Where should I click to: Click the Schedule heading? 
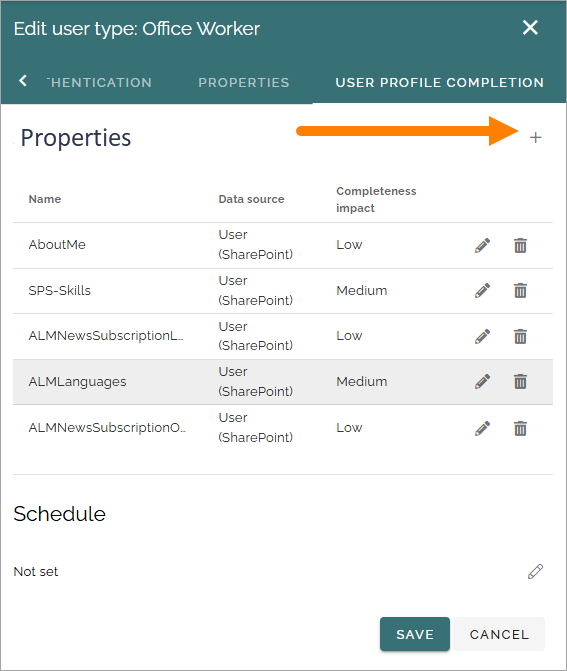tap(59, 514)
